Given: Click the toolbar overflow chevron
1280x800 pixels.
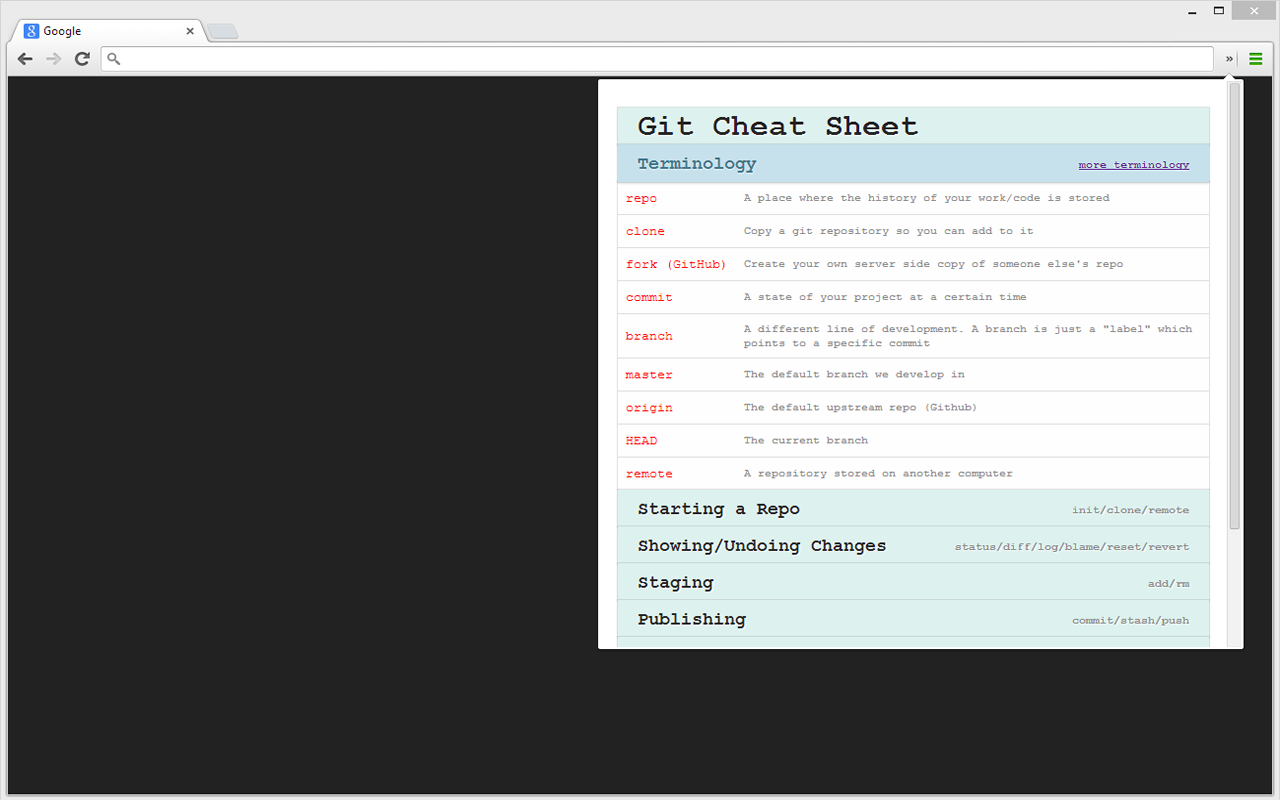Looking at the screenshot, I should tap(1228, 59).
